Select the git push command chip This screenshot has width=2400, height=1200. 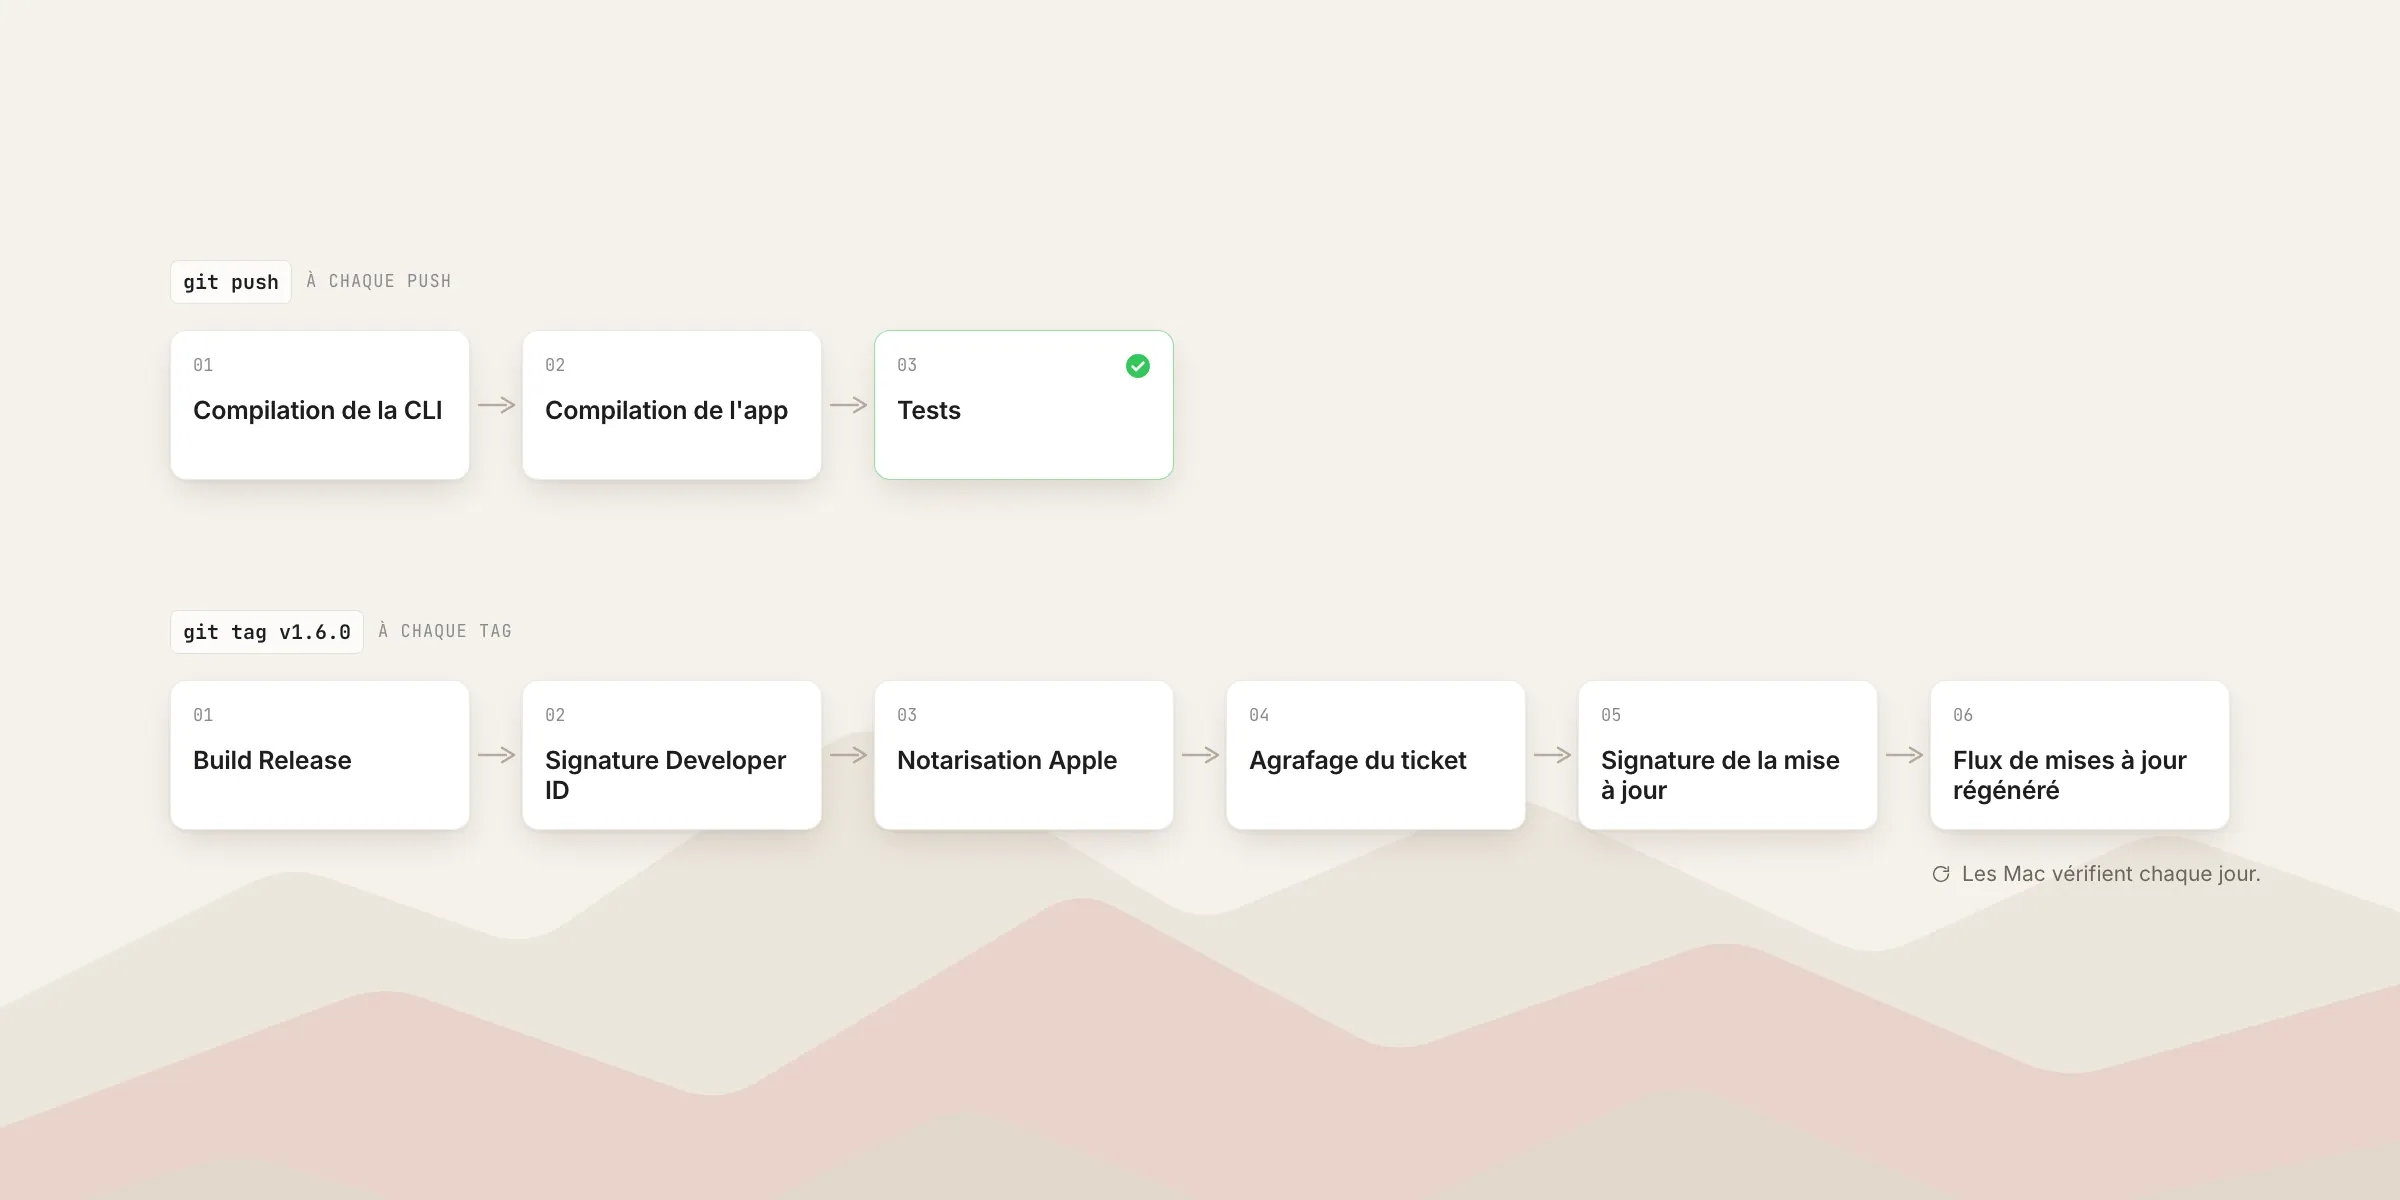point(231,282)
